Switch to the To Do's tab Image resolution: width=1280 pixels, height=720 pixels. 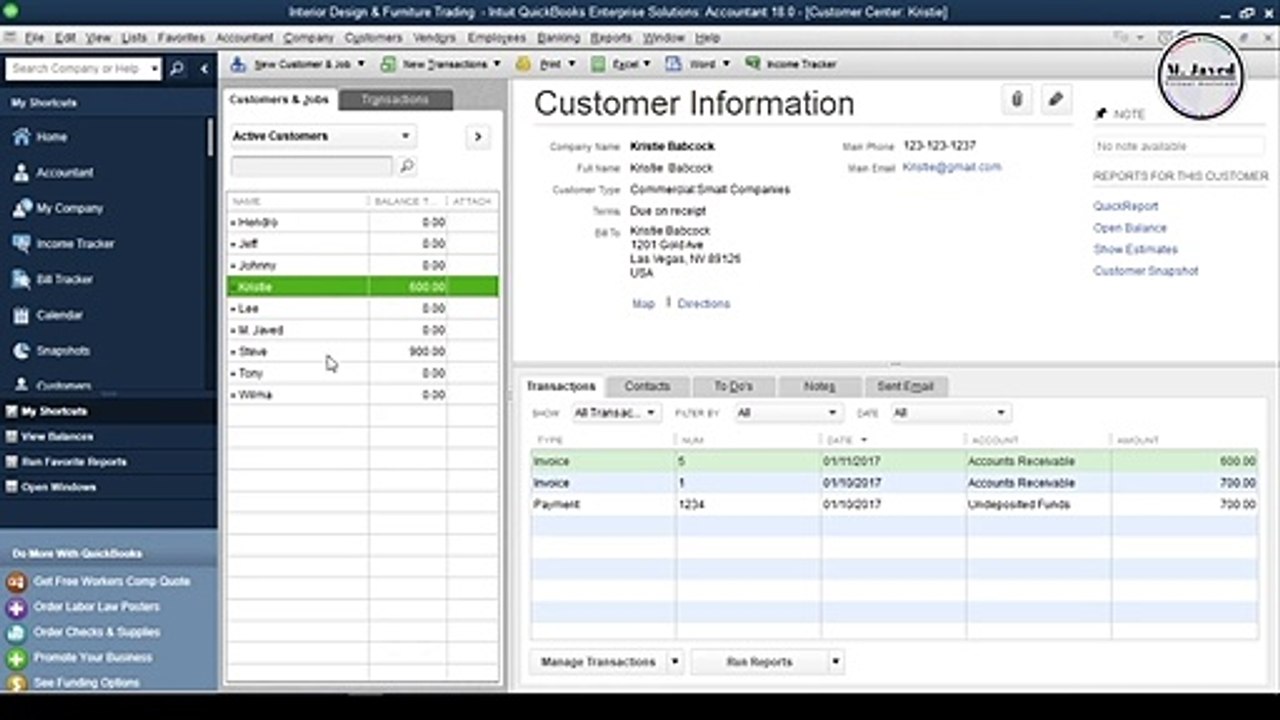point(733,386)
